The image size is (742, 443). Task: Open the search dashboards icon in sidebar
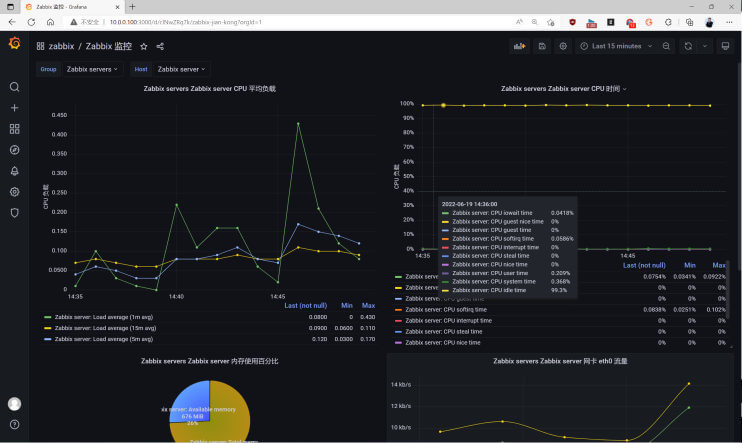tap(15, 87)
